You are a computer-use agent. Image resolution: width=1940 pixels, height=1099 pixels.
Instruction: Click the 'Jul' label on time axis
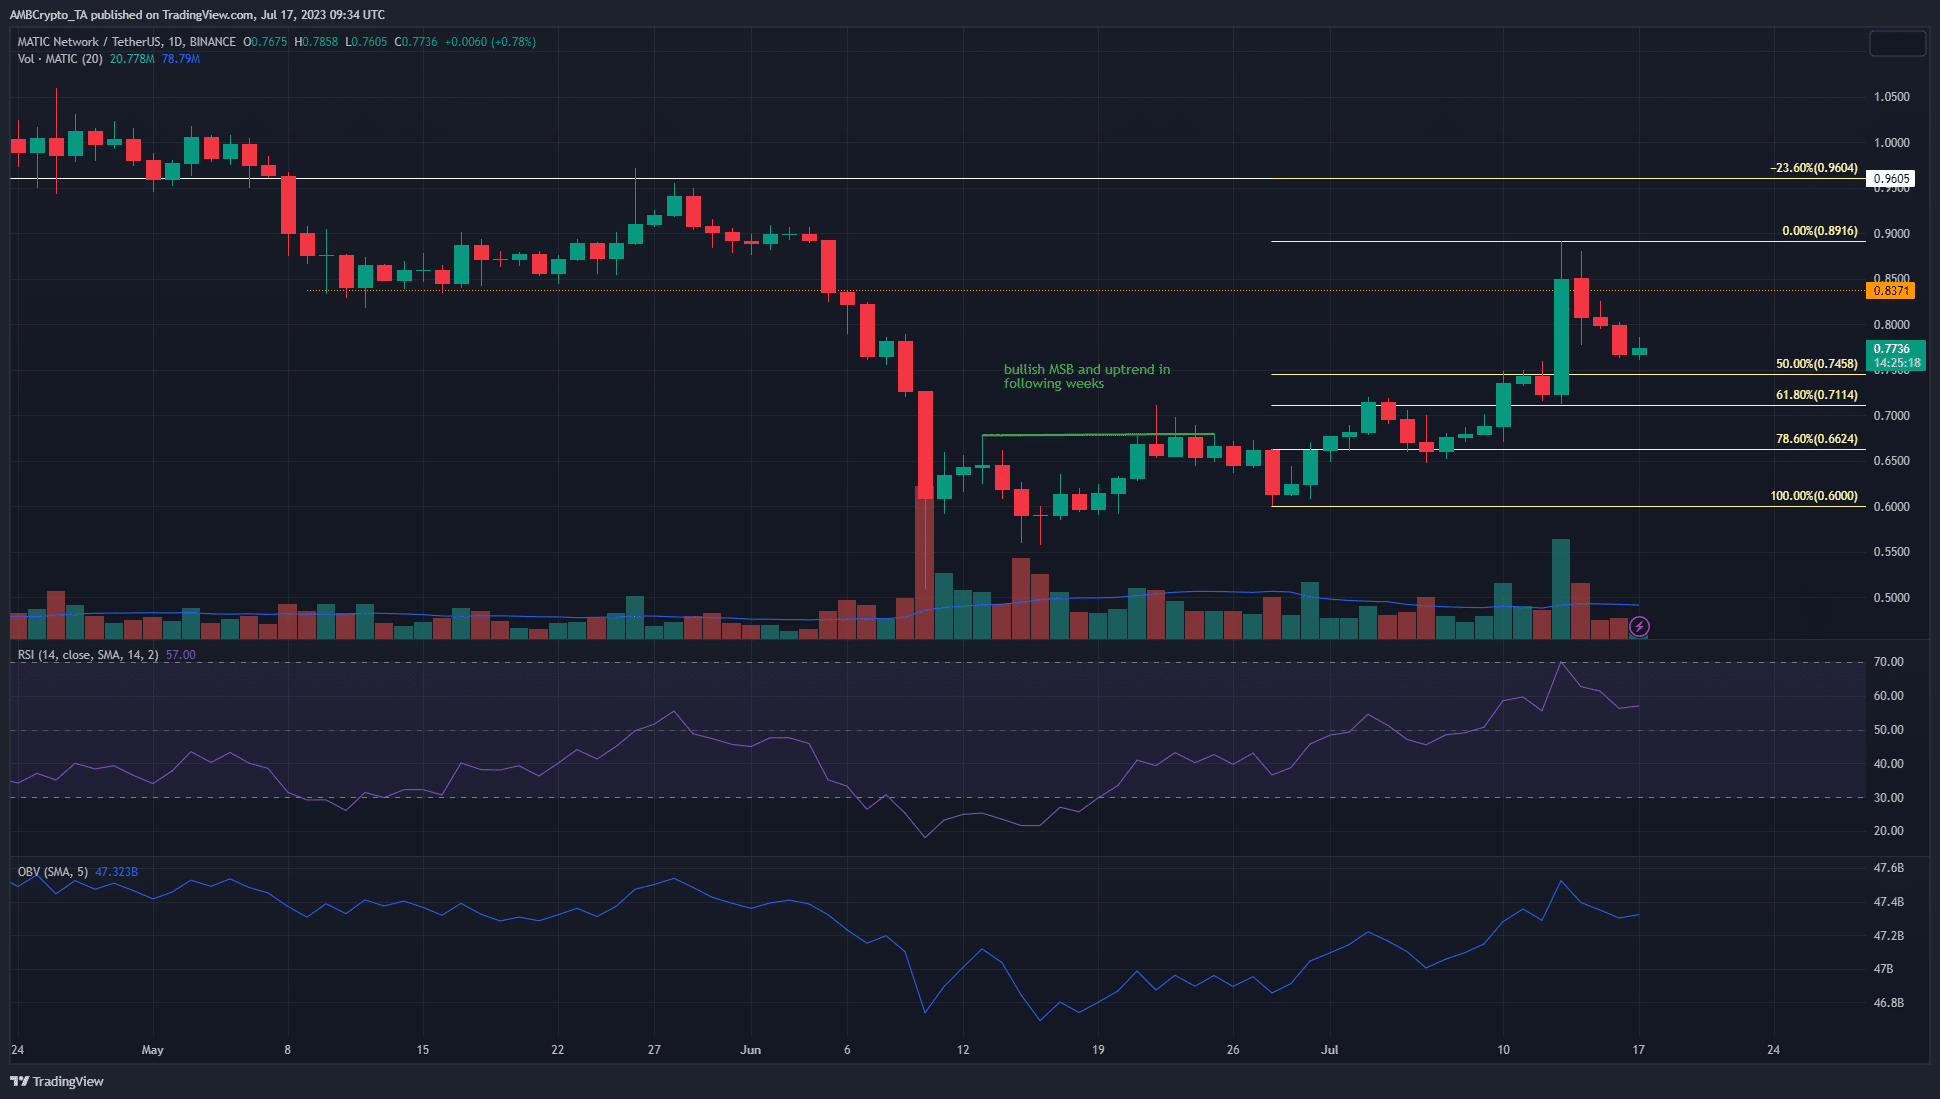(x=1330, y=1050)
